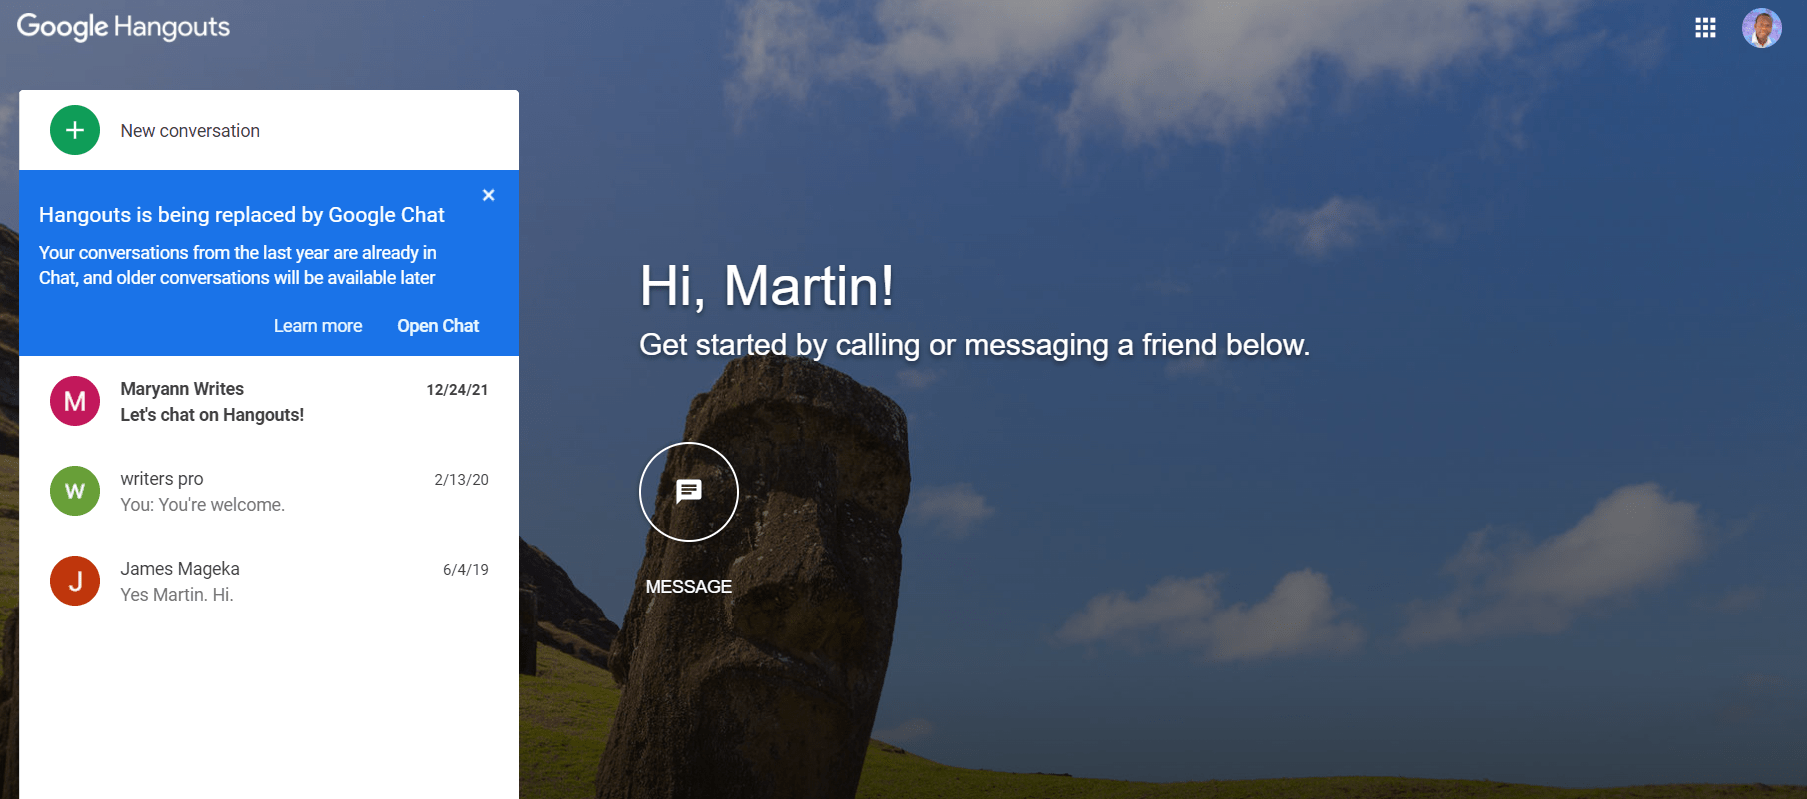Click the green New conversation plus icon
This screenshot has height=799, width=1807.
tap(75, 130)
